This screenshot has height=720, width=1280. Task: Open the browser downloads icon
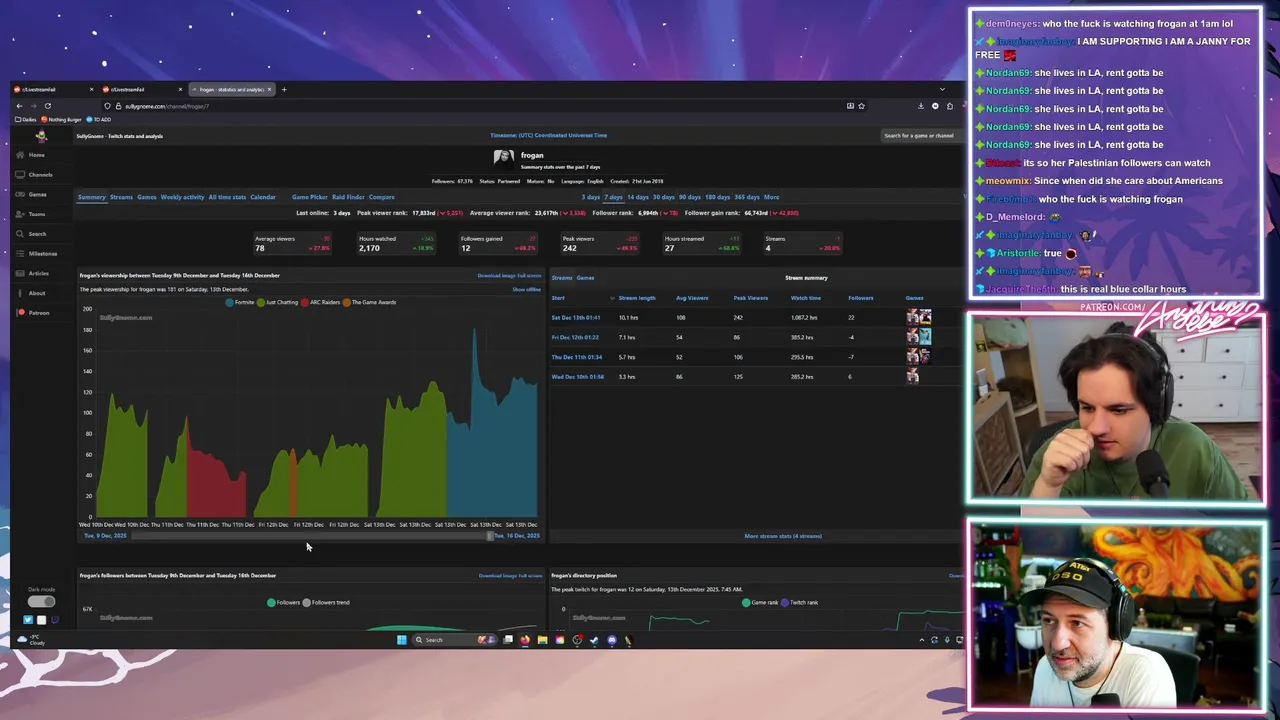click(921, 106)
